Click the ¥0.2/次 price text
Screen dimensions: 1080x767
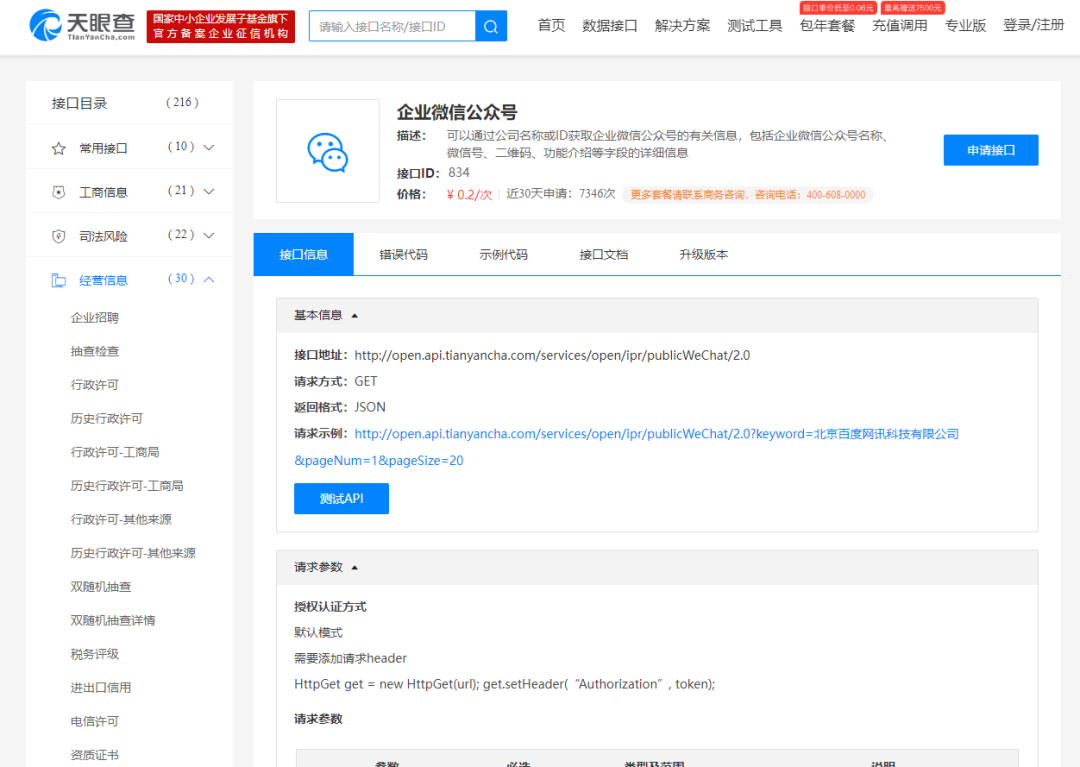pos(469,195)
